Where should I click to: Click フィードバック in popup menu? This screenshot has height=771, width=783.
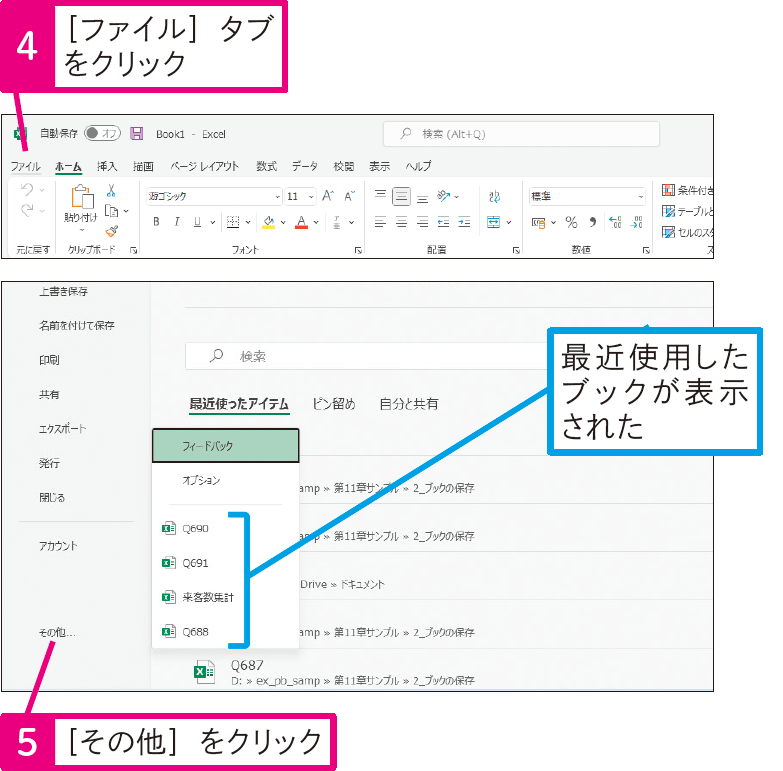226,445
